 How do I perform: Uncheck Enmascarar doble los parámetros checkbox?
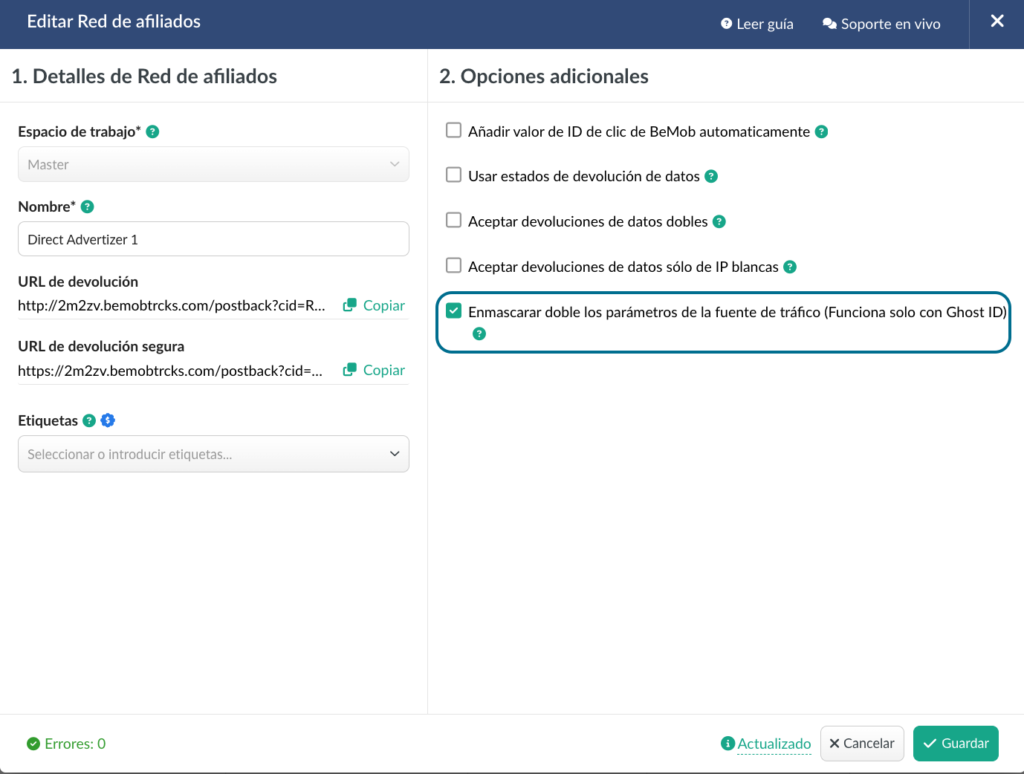click(x=454, y=312)
